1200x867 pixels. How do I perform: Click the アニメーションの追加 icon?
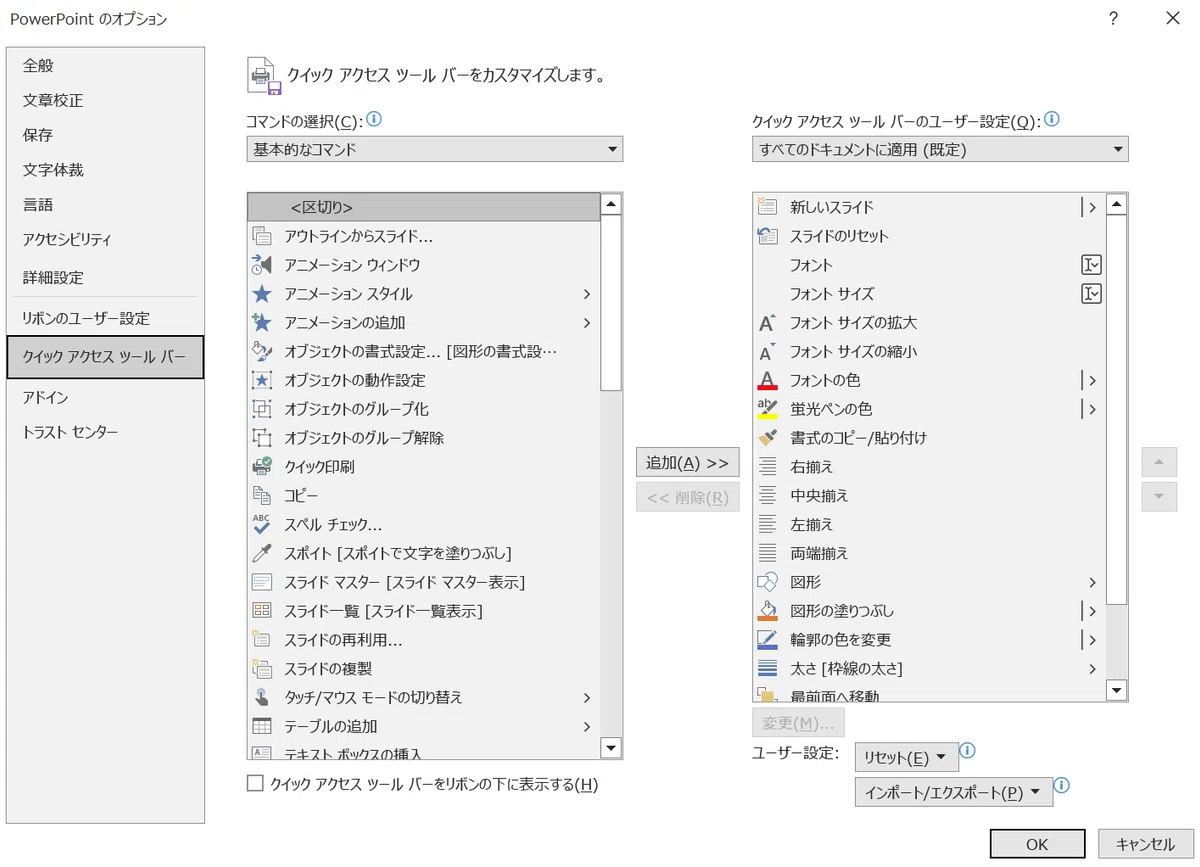click(x=262, y=323)
